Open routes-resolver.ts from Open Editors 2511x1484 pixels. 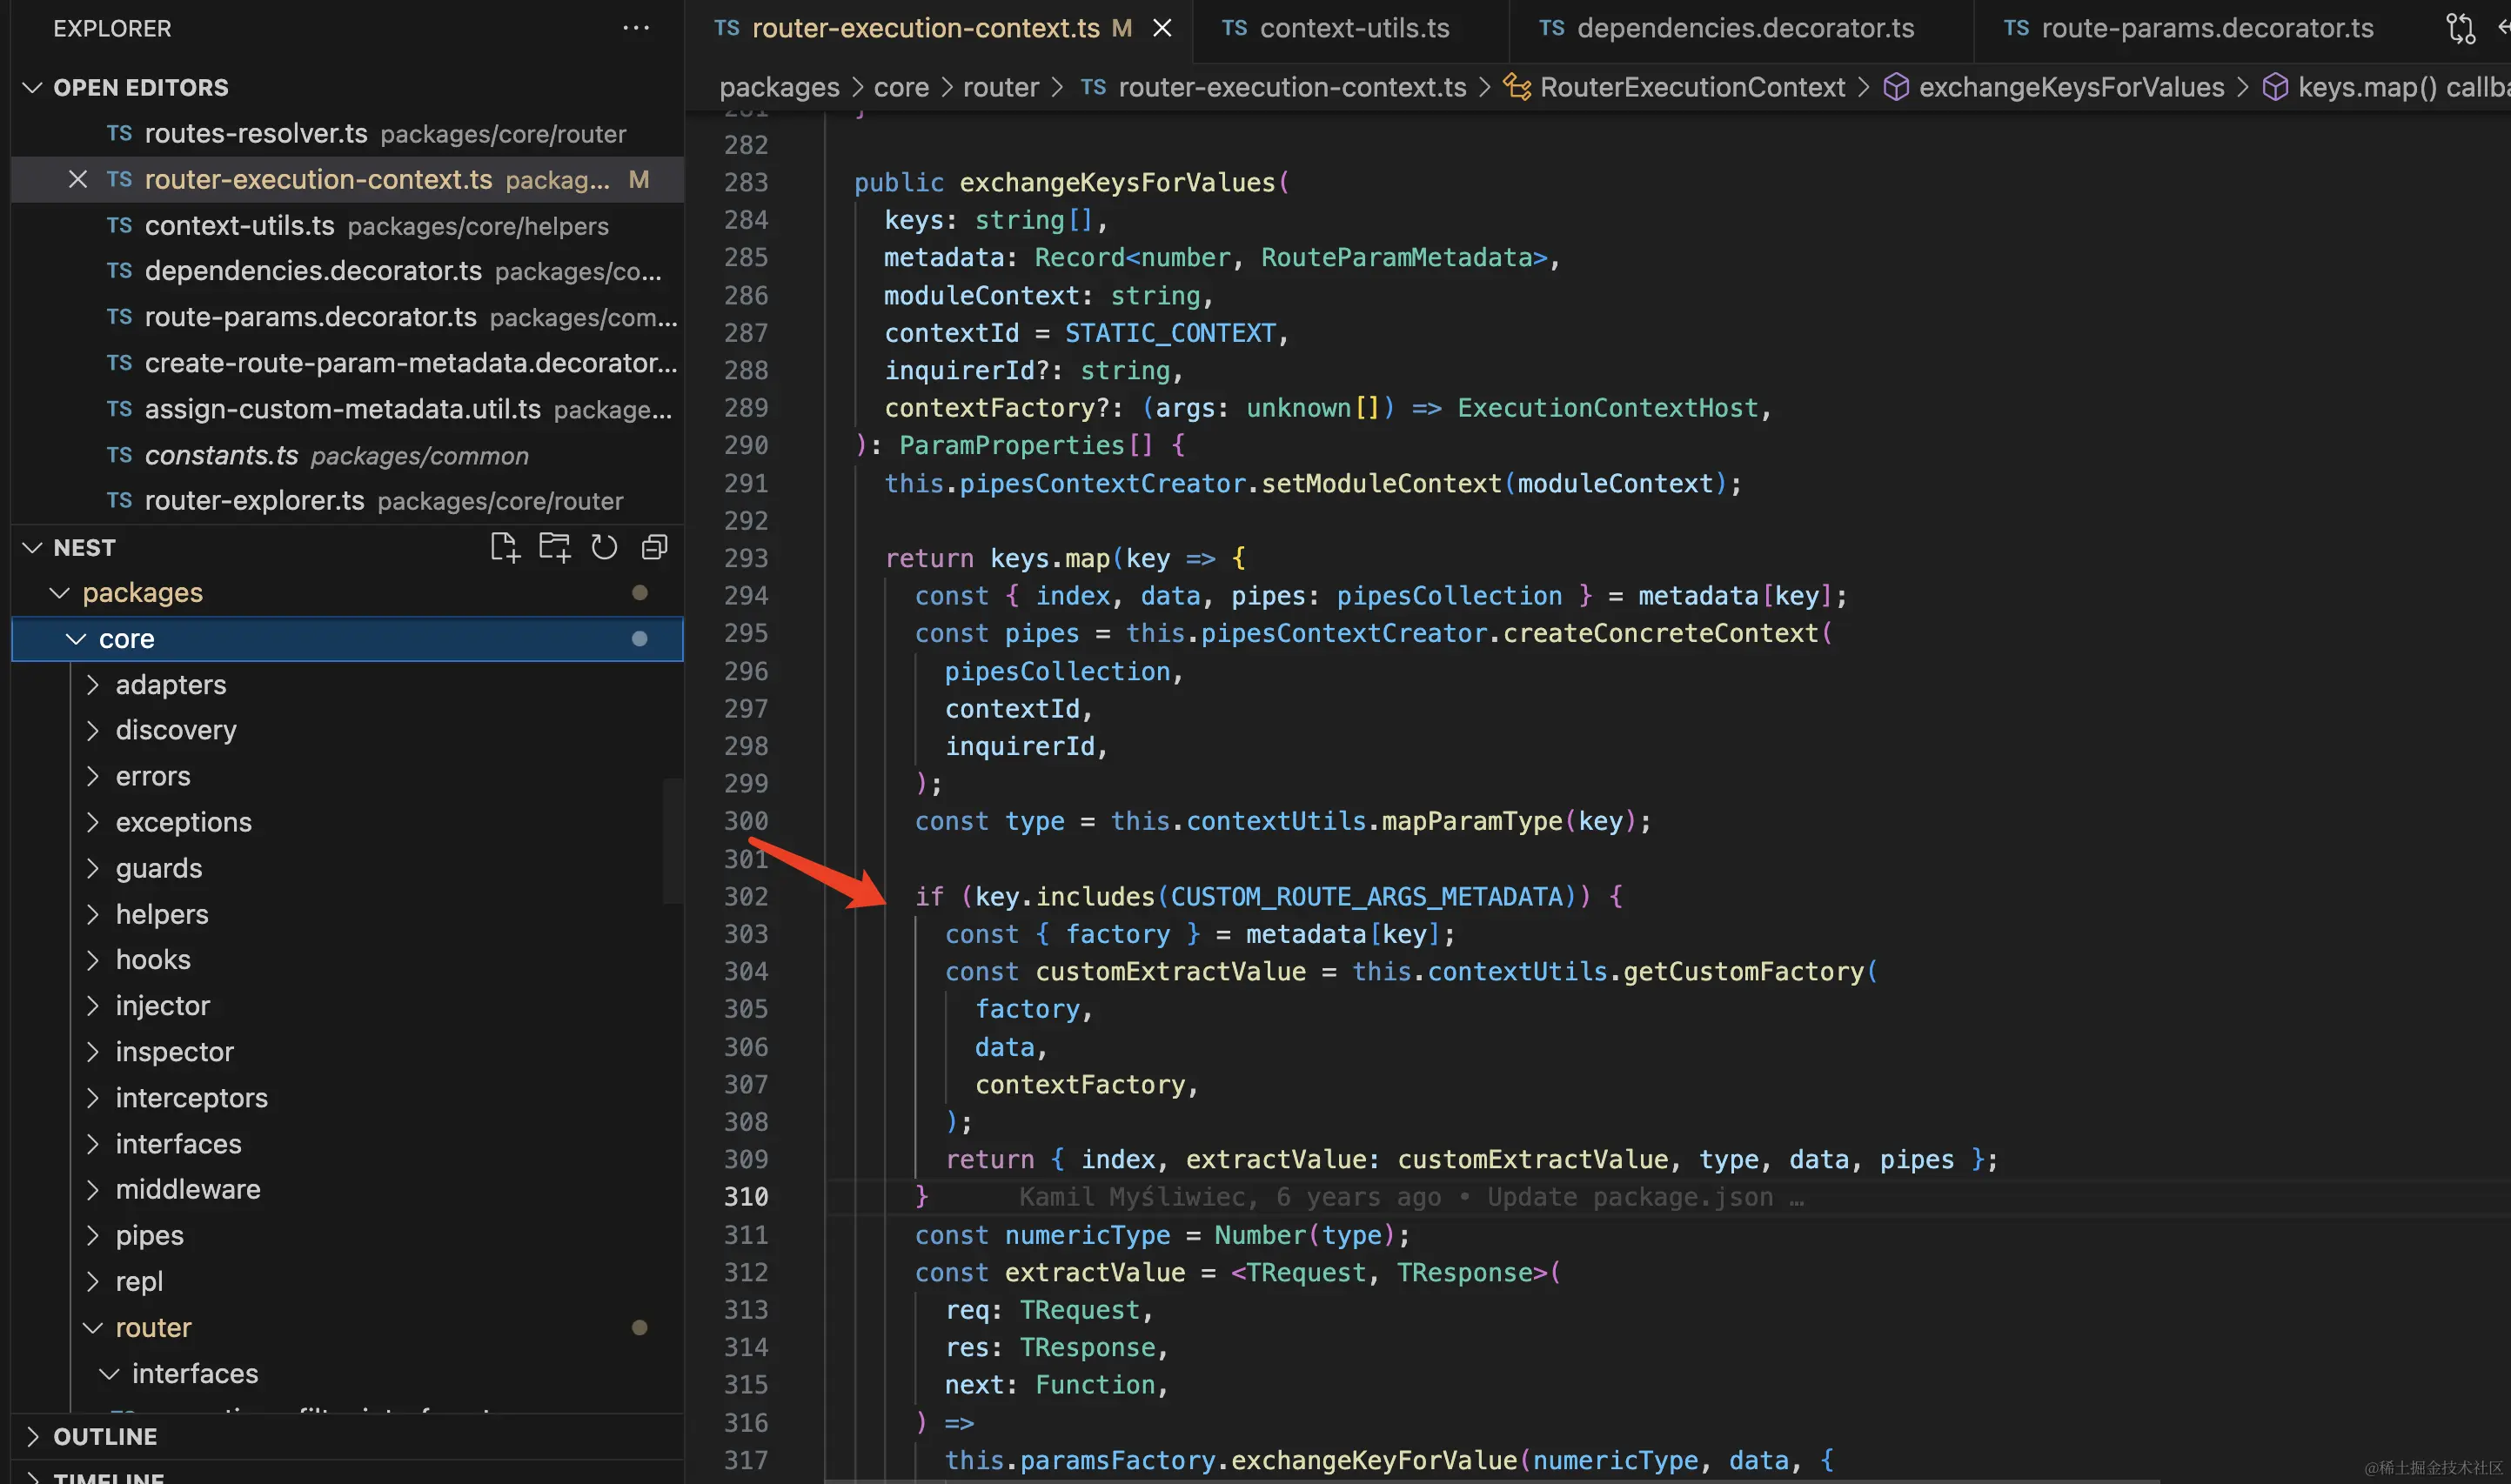coord(256,133)
